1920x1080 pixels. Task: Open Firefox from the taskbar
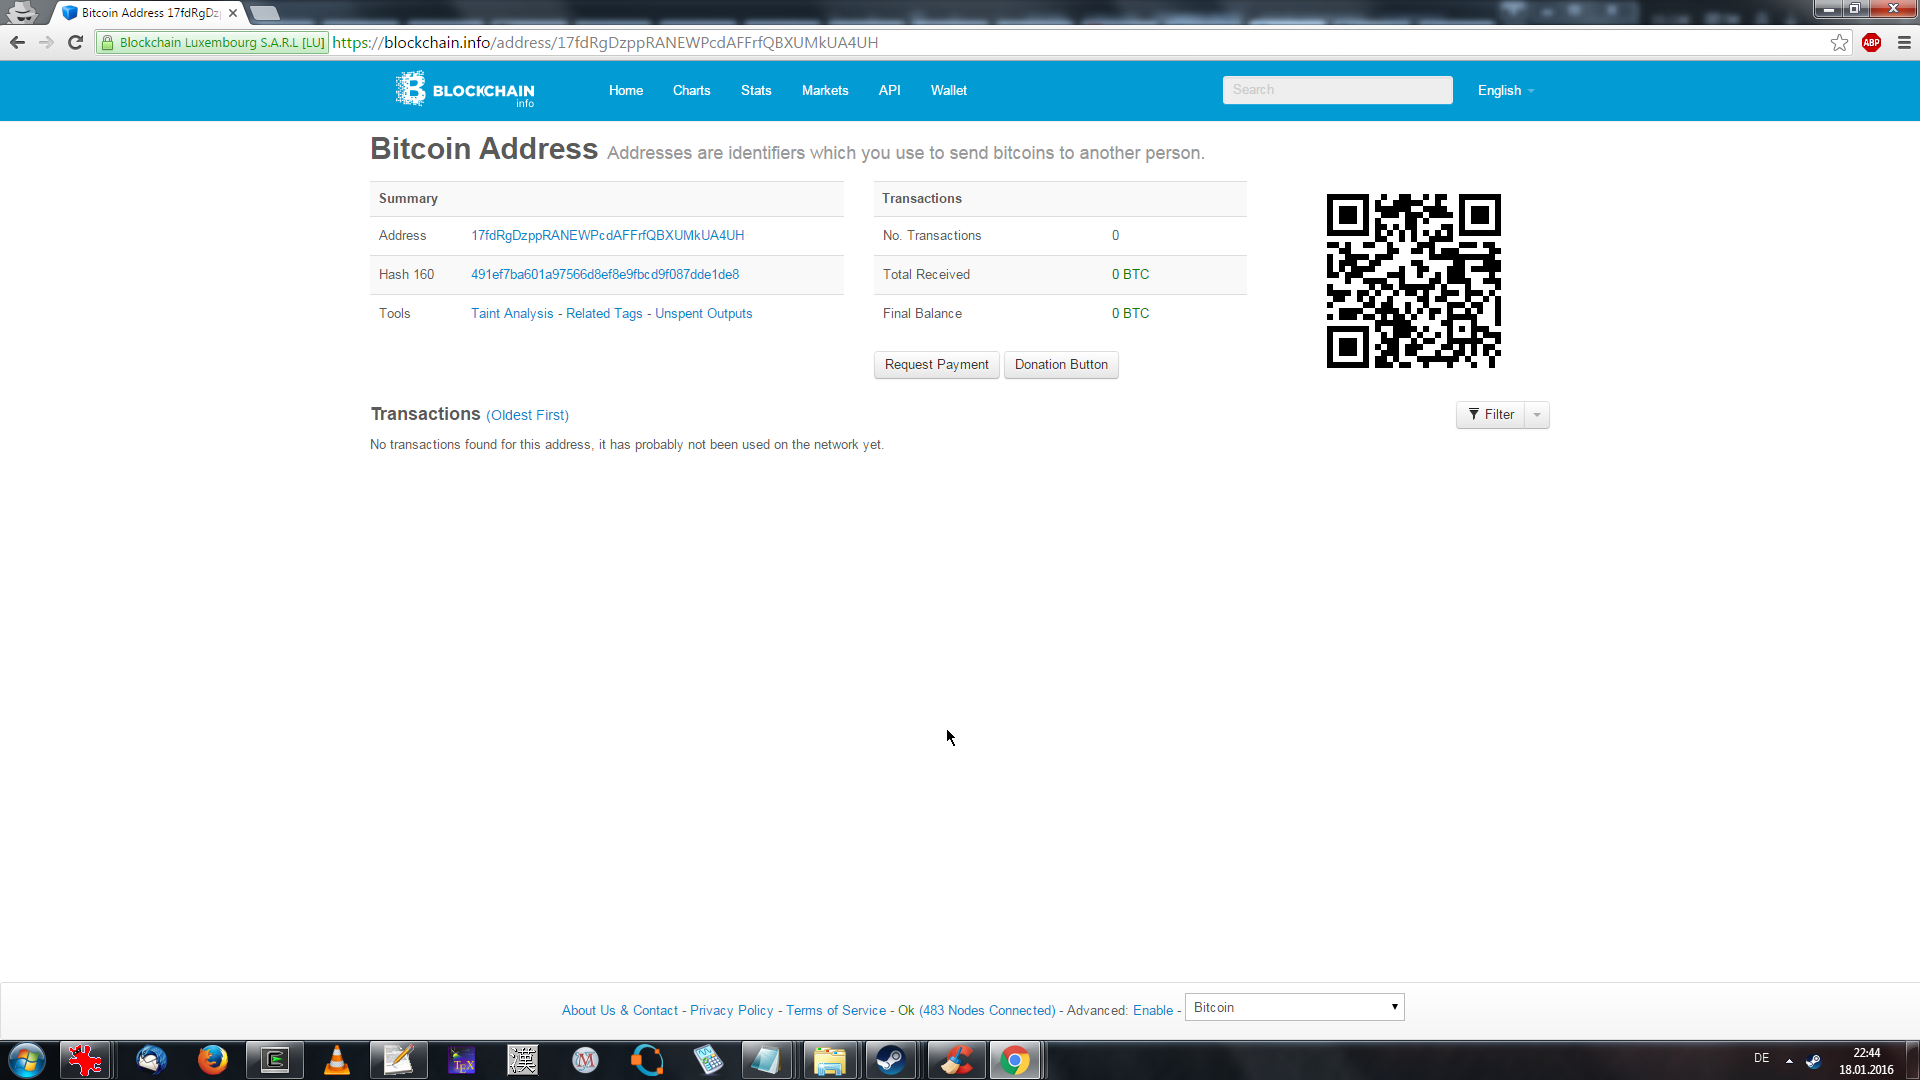212,1060
